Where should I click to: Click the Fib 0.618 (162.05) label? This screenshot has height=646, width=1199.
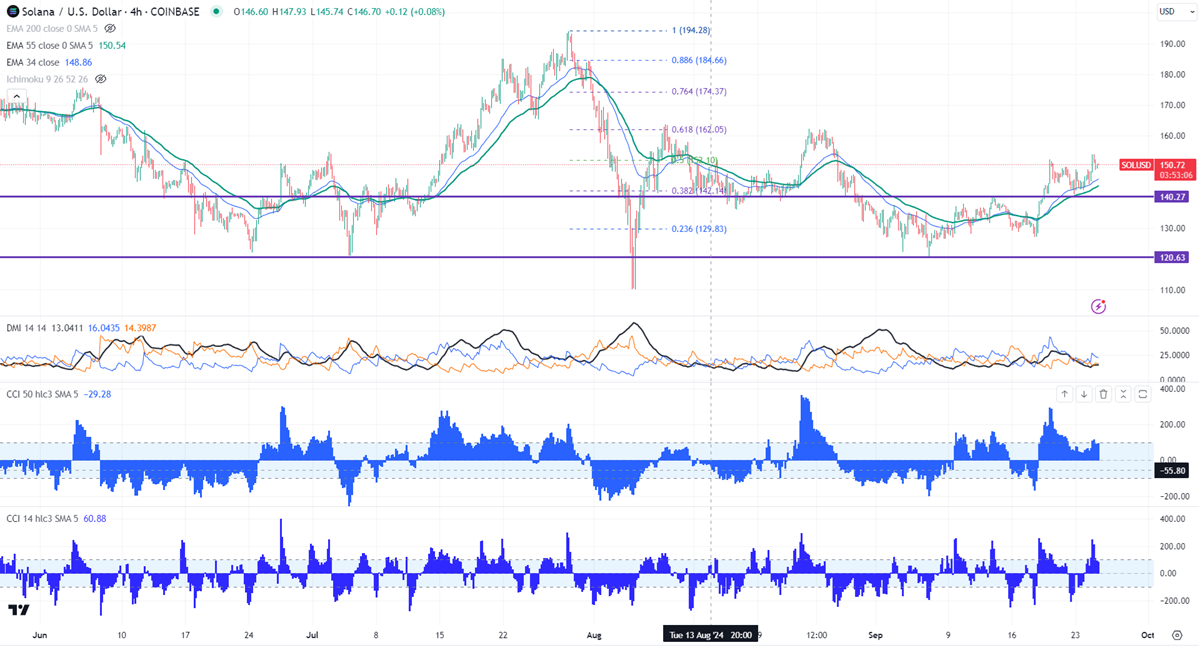pos(699,130)
